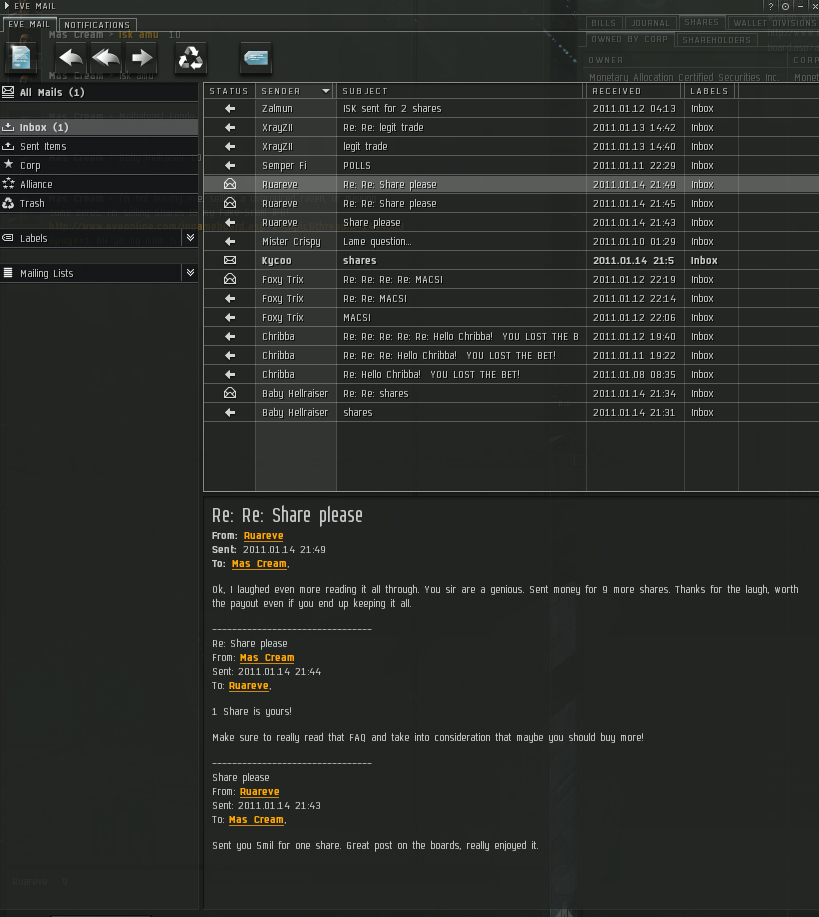Click opened-envelope icon on Ruareve 21:49 row
The width and height of the screenshot is (819, 917).
click(230, 184)
